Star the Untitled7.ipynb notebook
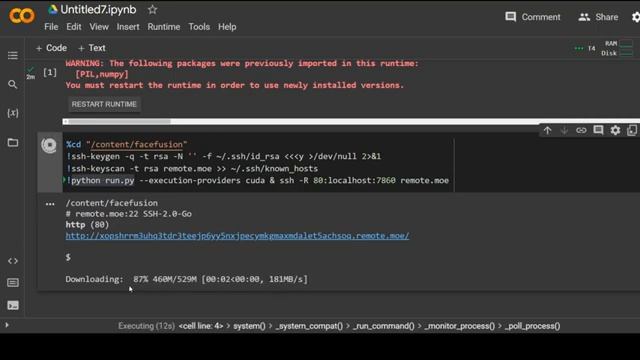Image resolution: width=640 pixels, height=360 pixels. pos(152,9)
